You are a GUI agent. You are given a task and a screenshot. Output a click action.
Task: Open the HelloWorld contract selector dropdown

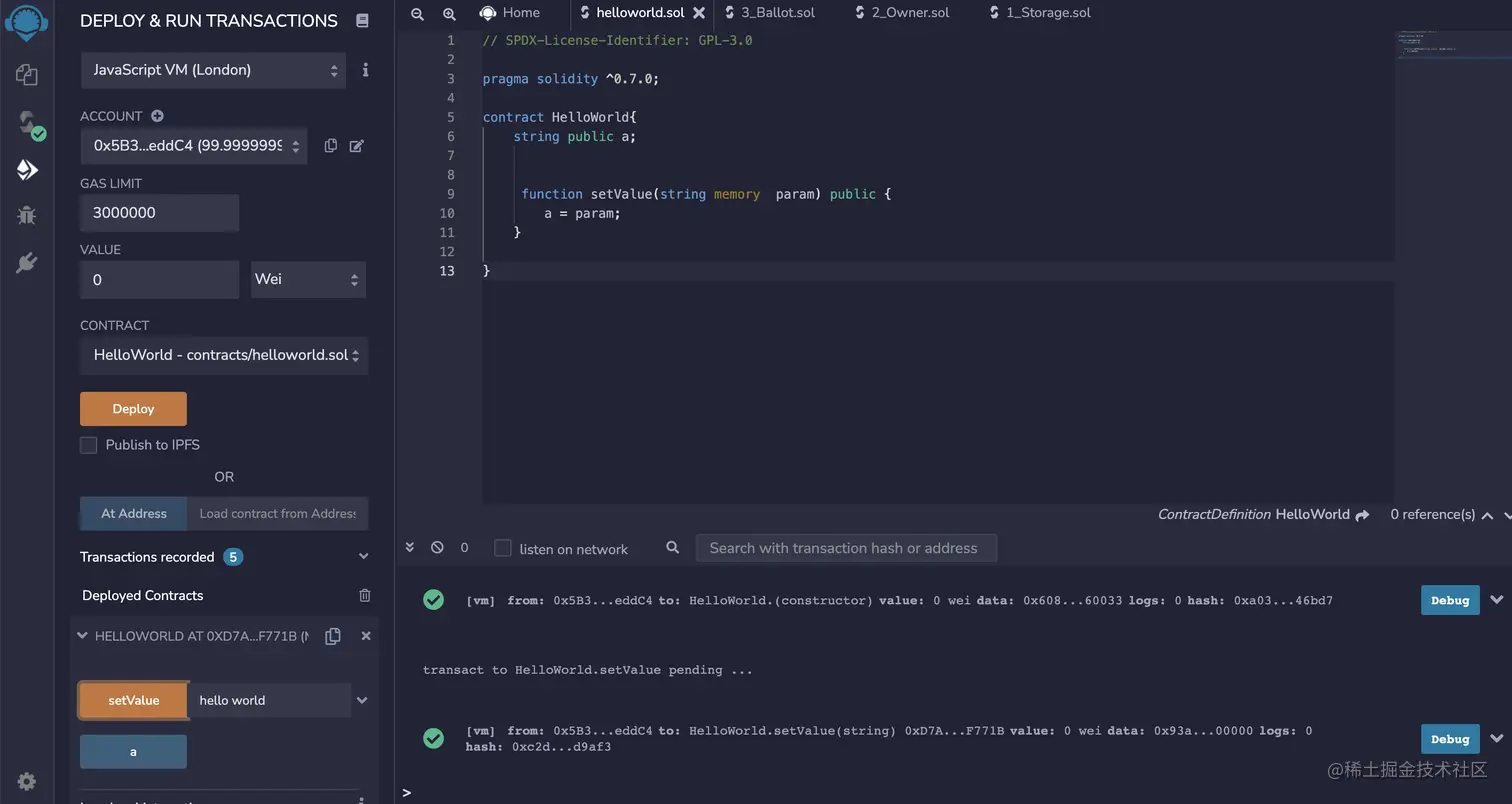coord(224,356)
